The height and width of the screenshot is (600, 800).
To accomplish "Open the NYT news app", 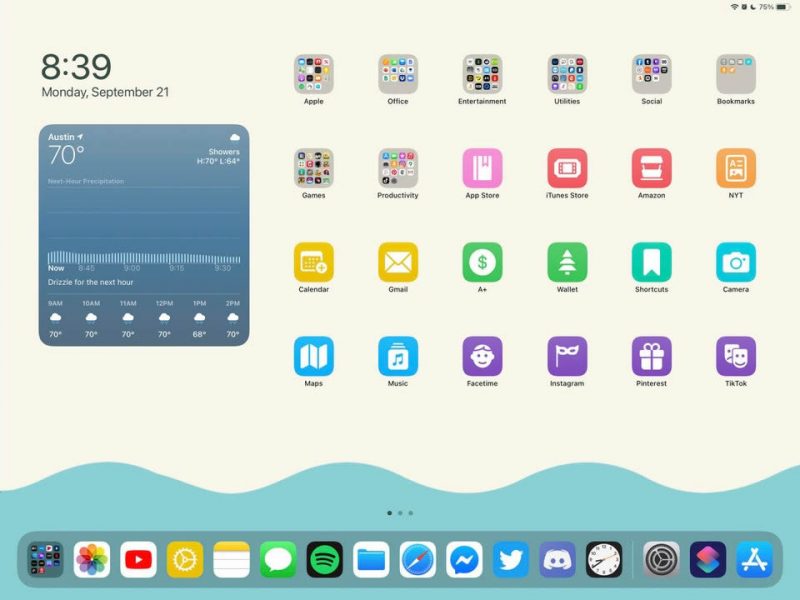I will [x=735, y=169].
